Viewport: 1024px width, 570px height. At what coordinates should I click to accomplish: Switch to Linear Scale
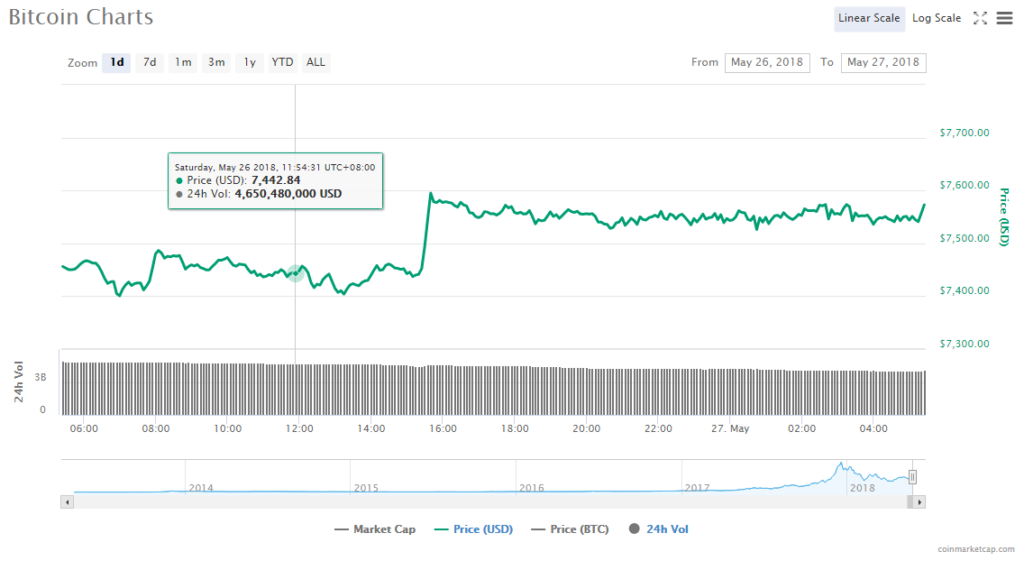point(869,18)
